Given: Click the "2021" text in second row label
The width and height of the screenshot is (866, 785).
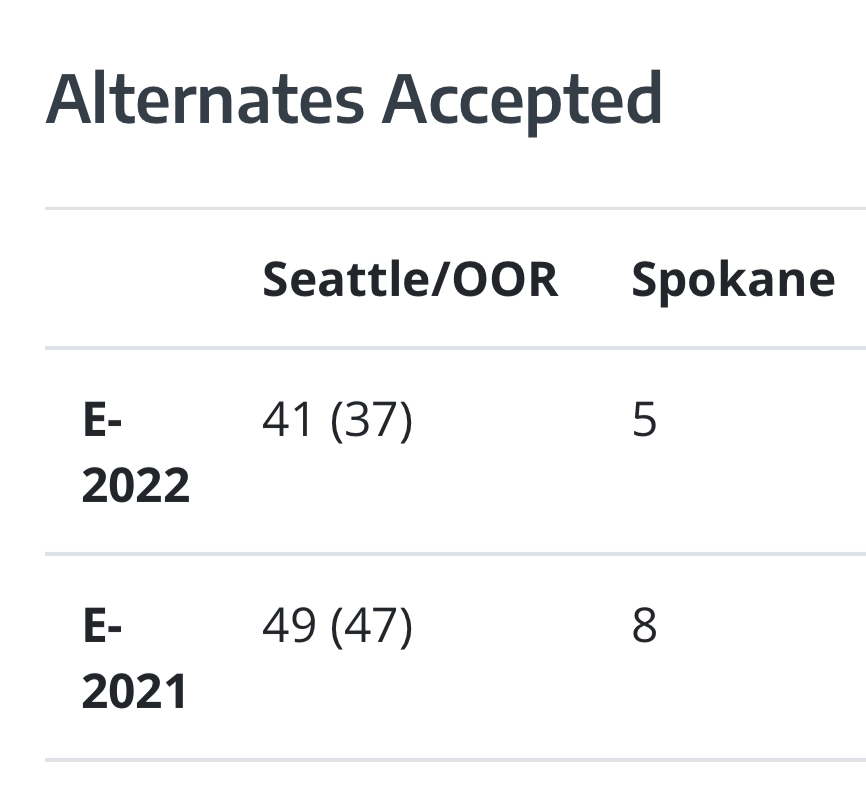Looking at the screenshot, I should click(135, 692).
